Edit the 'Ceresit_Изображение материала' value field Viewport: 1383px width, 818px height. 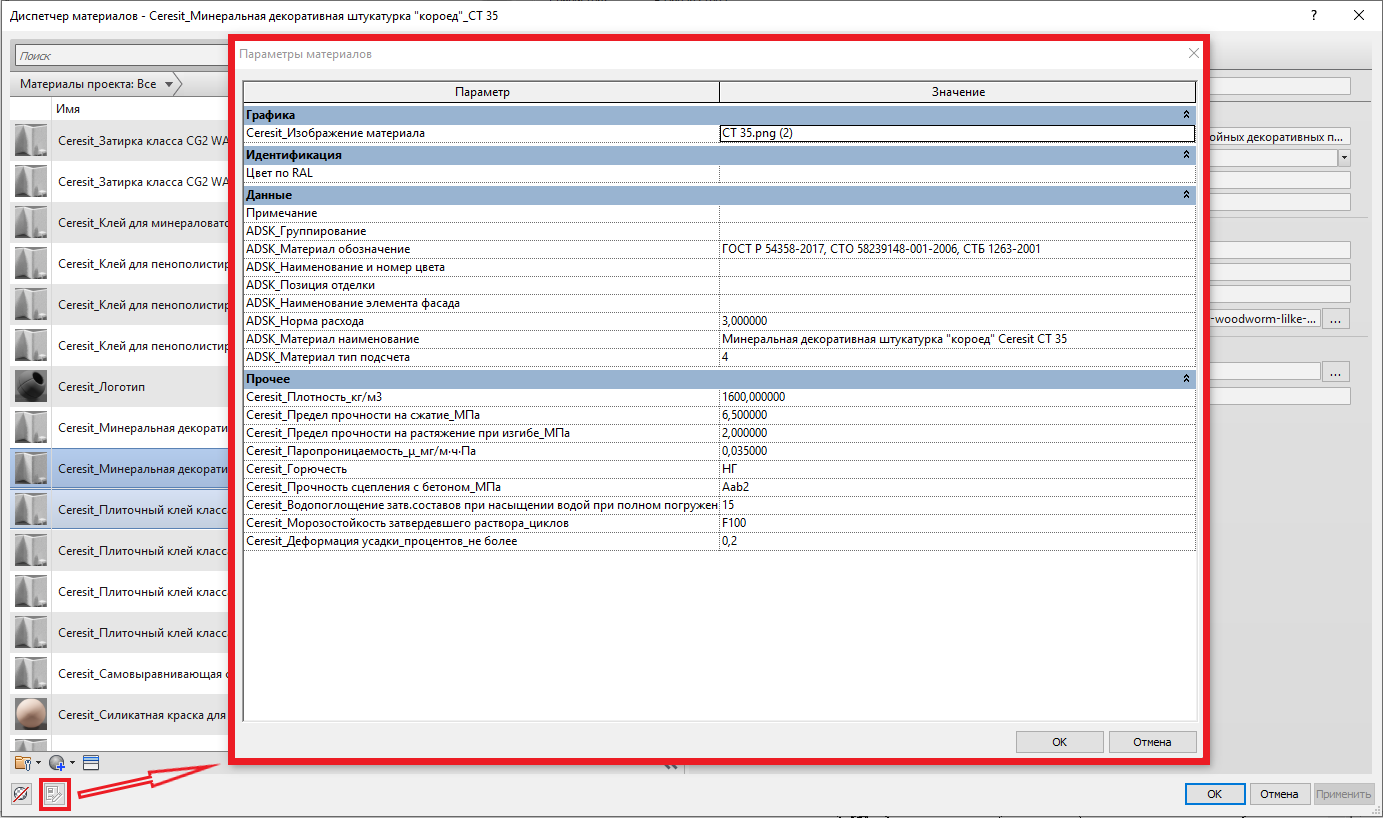pyautogui.click(x=957, y=133)
